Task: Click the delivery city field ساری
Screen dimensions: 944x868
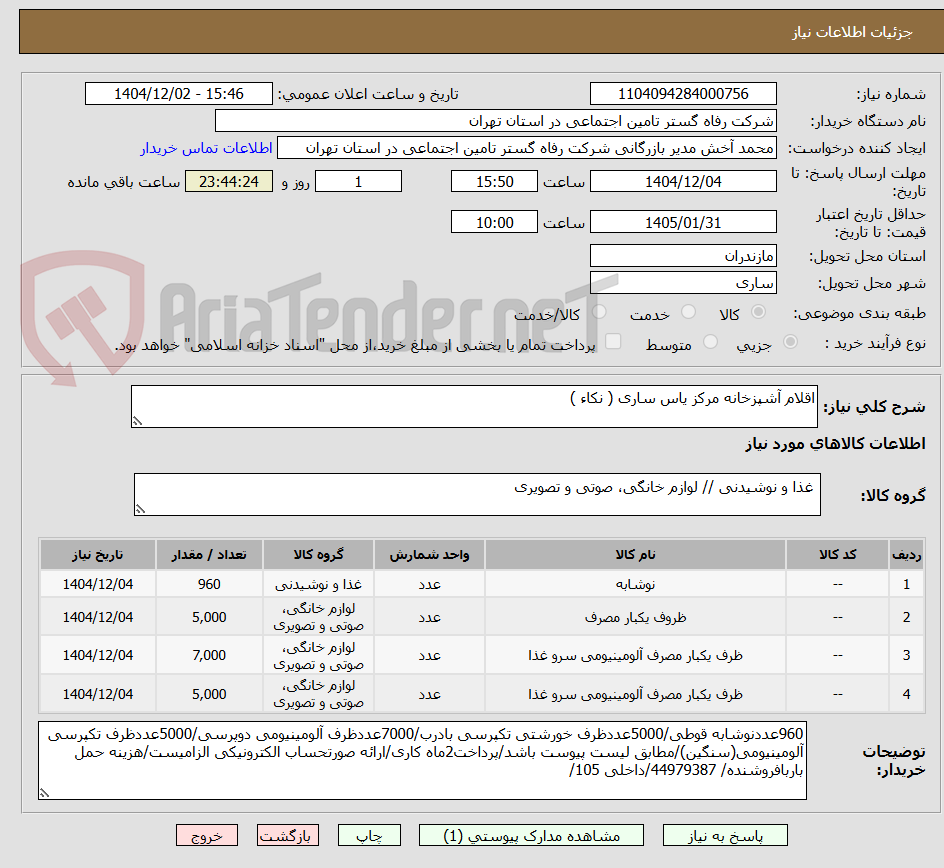Action: [x=683, y=283]
